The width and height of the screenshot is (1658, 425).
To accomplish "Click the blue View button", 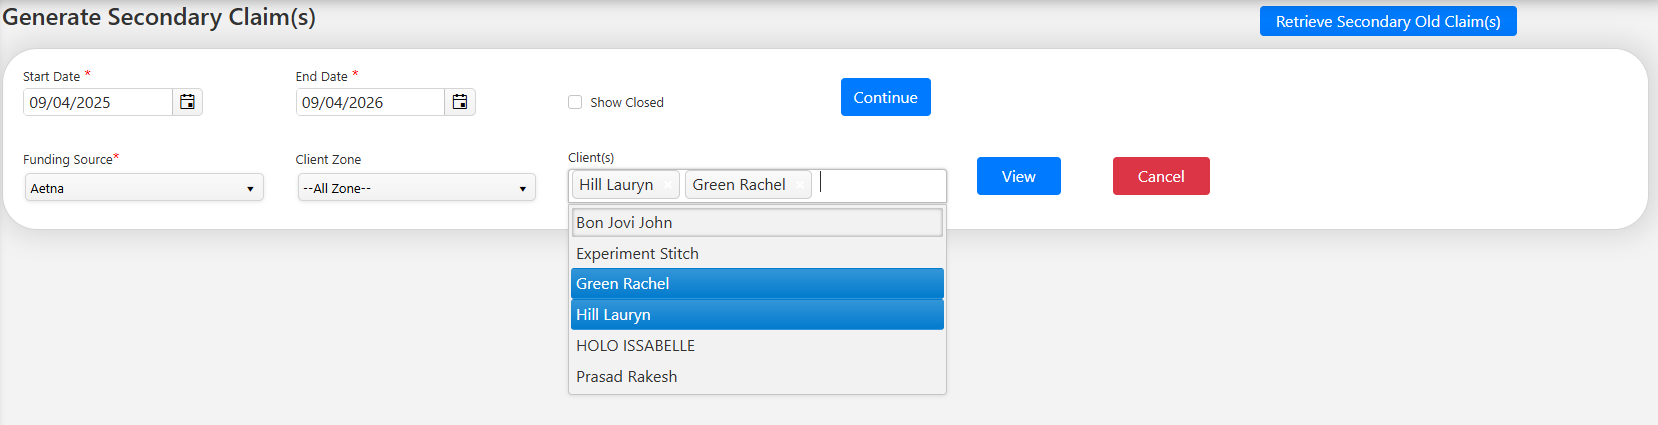I will point(1019,176).
